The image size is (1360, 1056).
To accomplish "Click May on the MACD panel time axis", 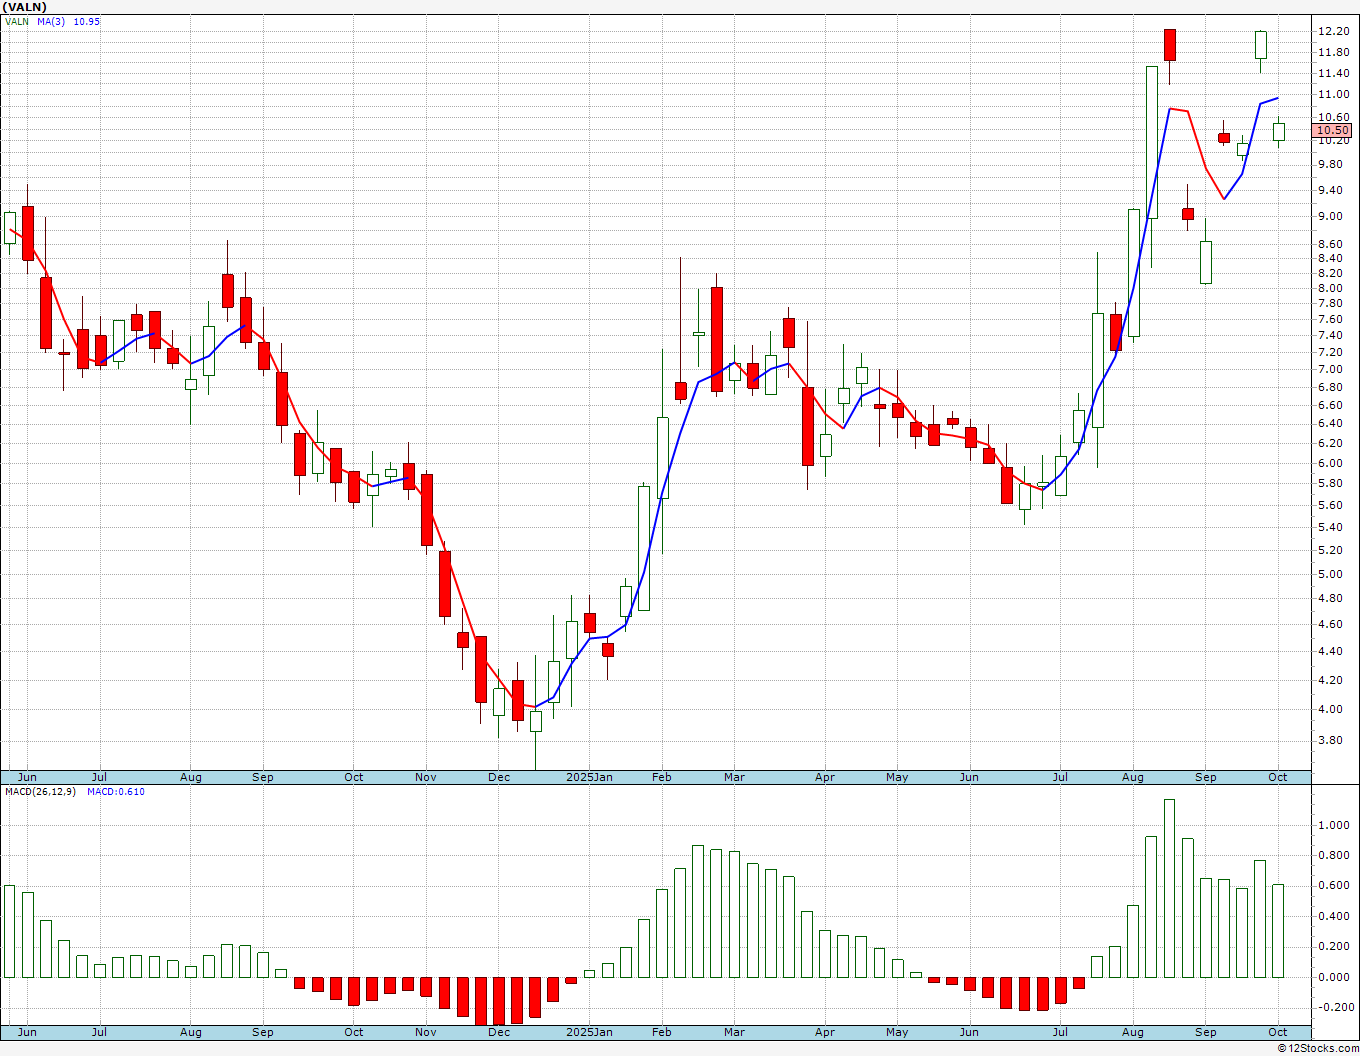I will tap(897, 1032).
